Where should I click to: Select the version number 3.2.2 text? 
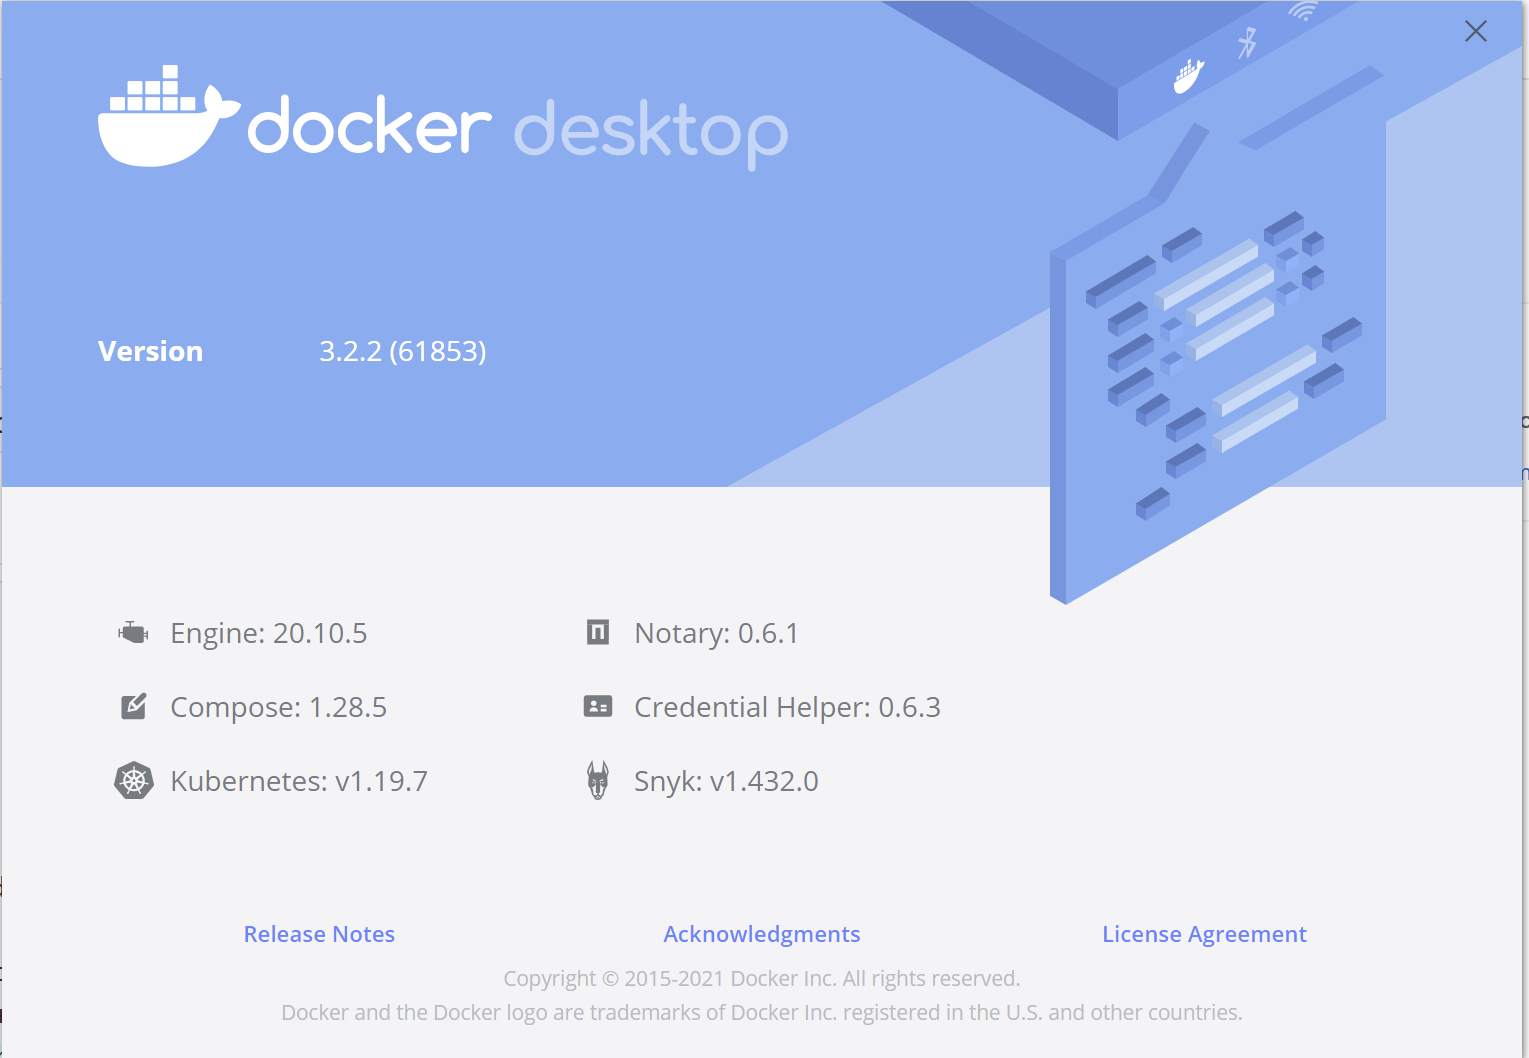pyautogui.click(x=402, y=351)
